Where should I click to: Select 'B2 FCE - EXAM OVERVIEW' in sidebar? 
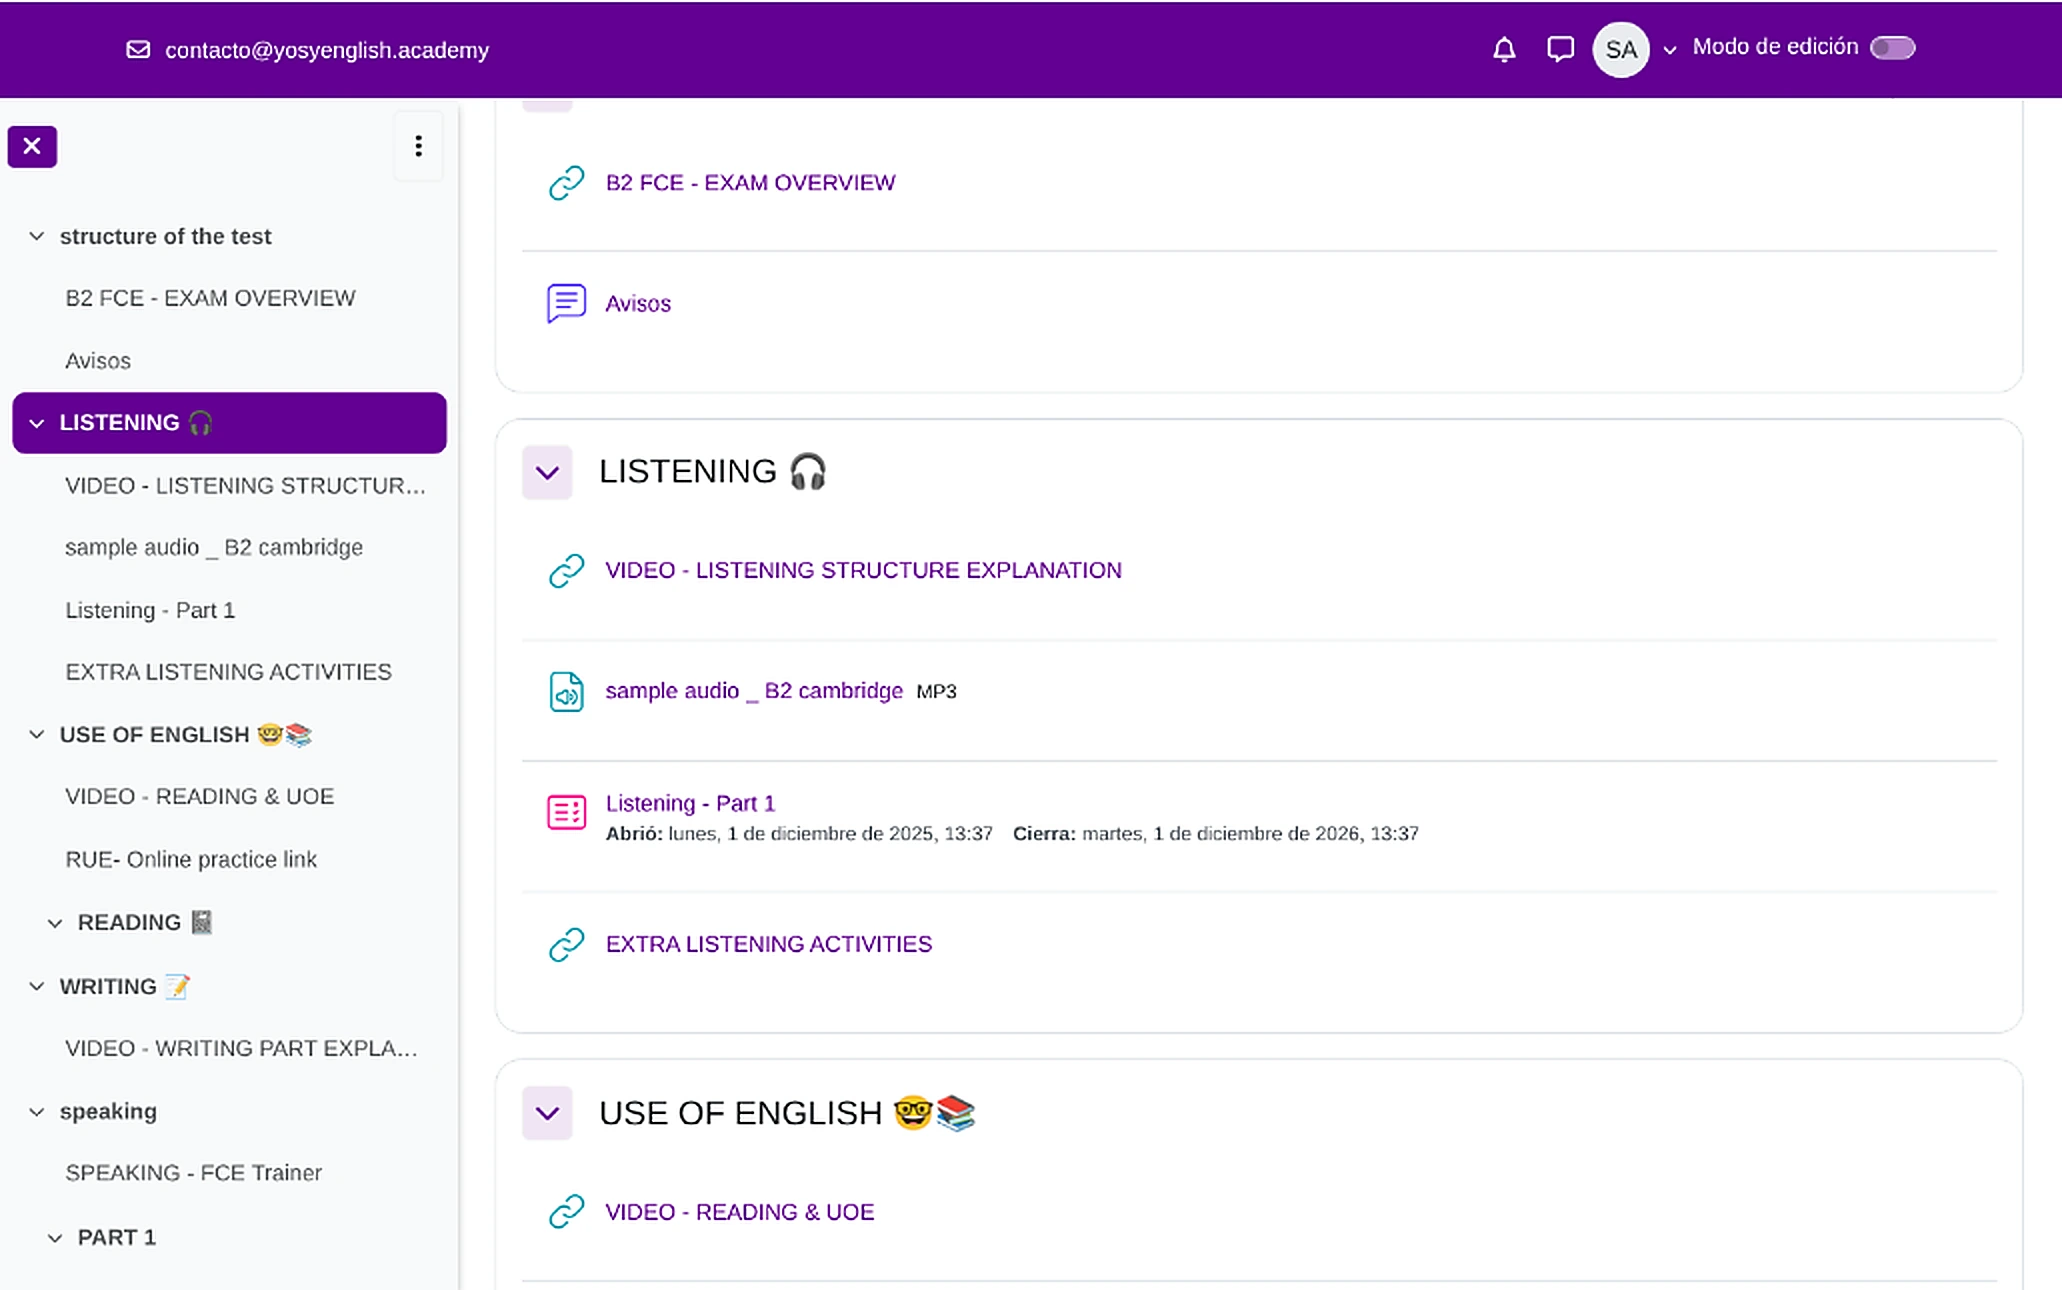[x=210, y=298]
